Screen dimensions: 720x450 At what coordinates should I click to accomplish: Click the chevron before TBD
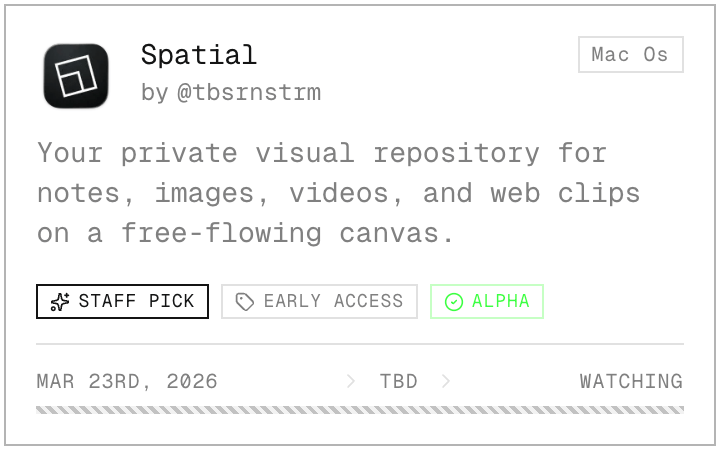point(351,381)
